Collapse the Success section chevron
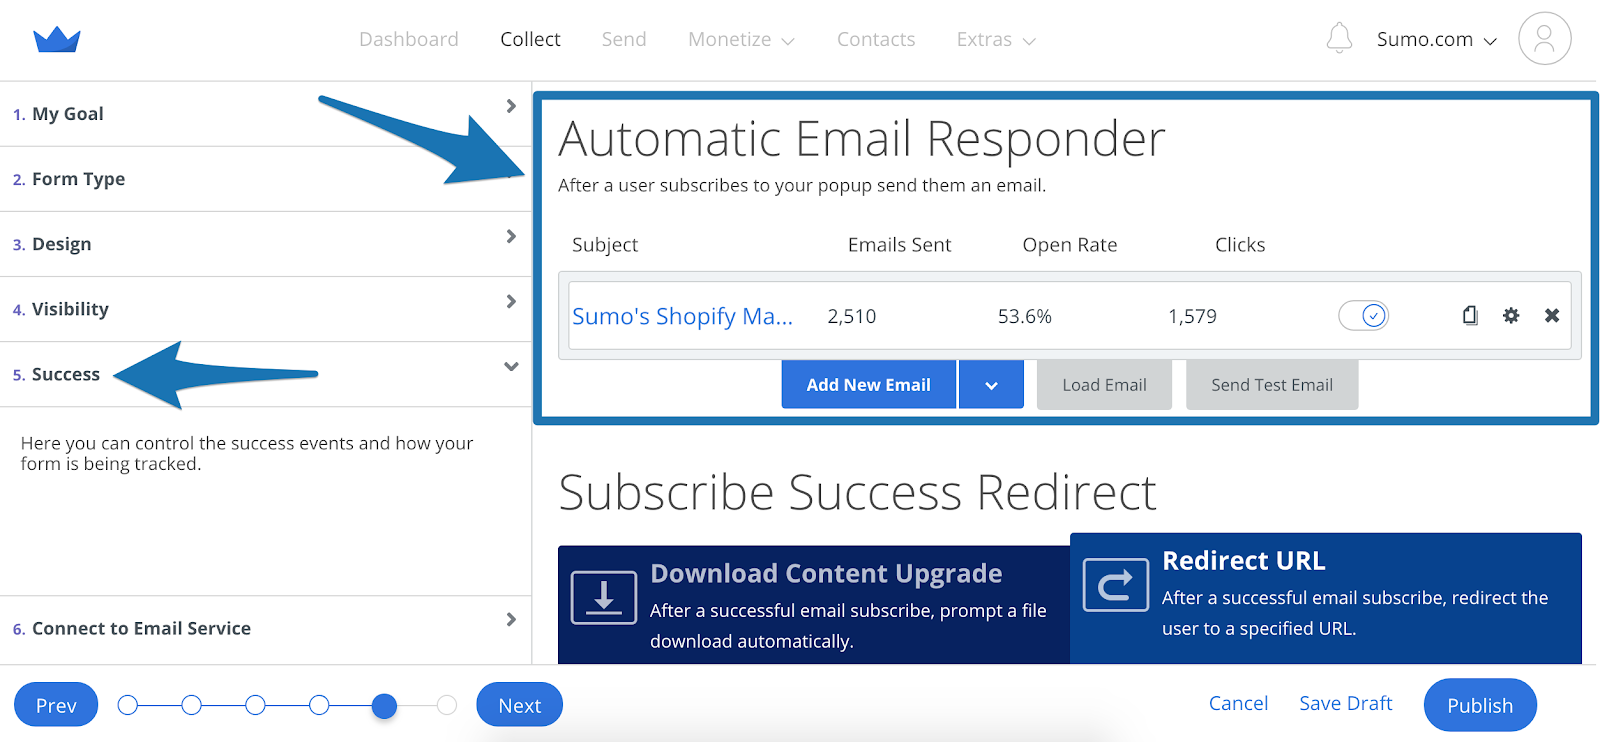The image size is (1600, 742). pos(511,367)
